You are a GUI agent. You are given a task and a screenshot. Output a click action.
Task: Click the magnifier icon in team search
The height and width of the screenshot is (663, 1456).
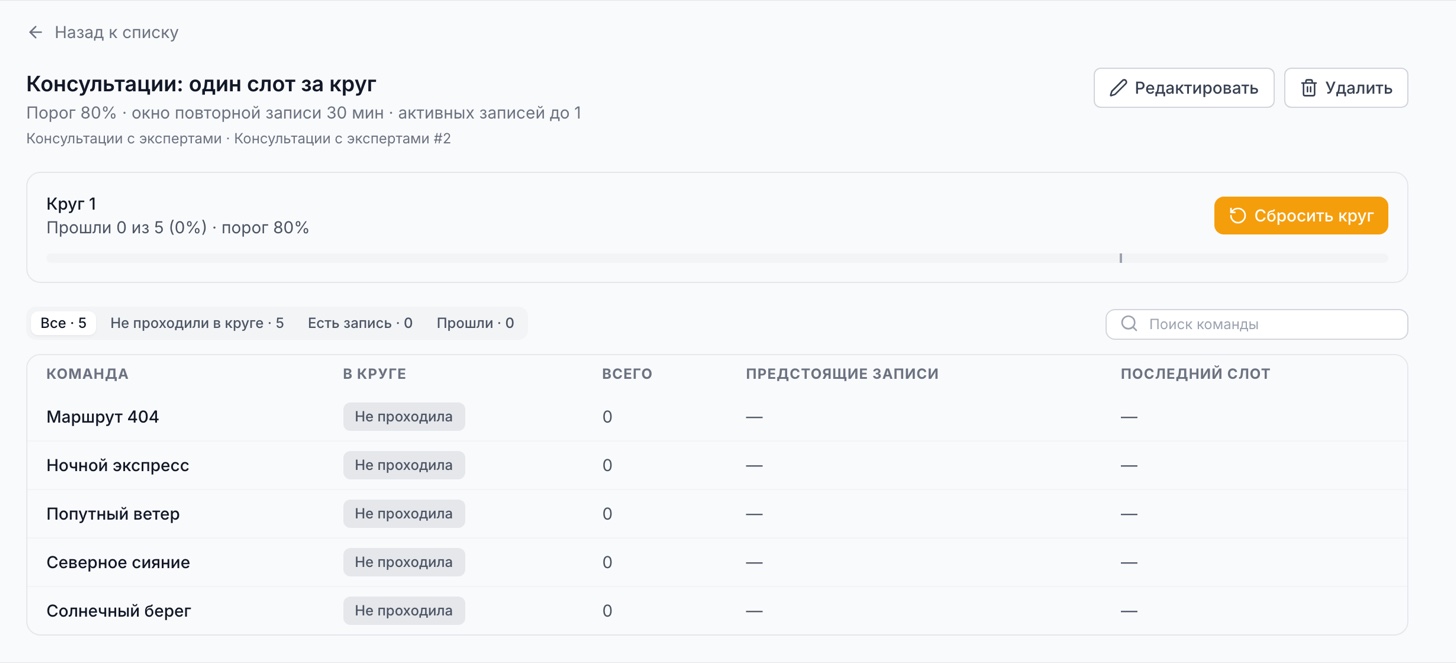click(1129, 324)
